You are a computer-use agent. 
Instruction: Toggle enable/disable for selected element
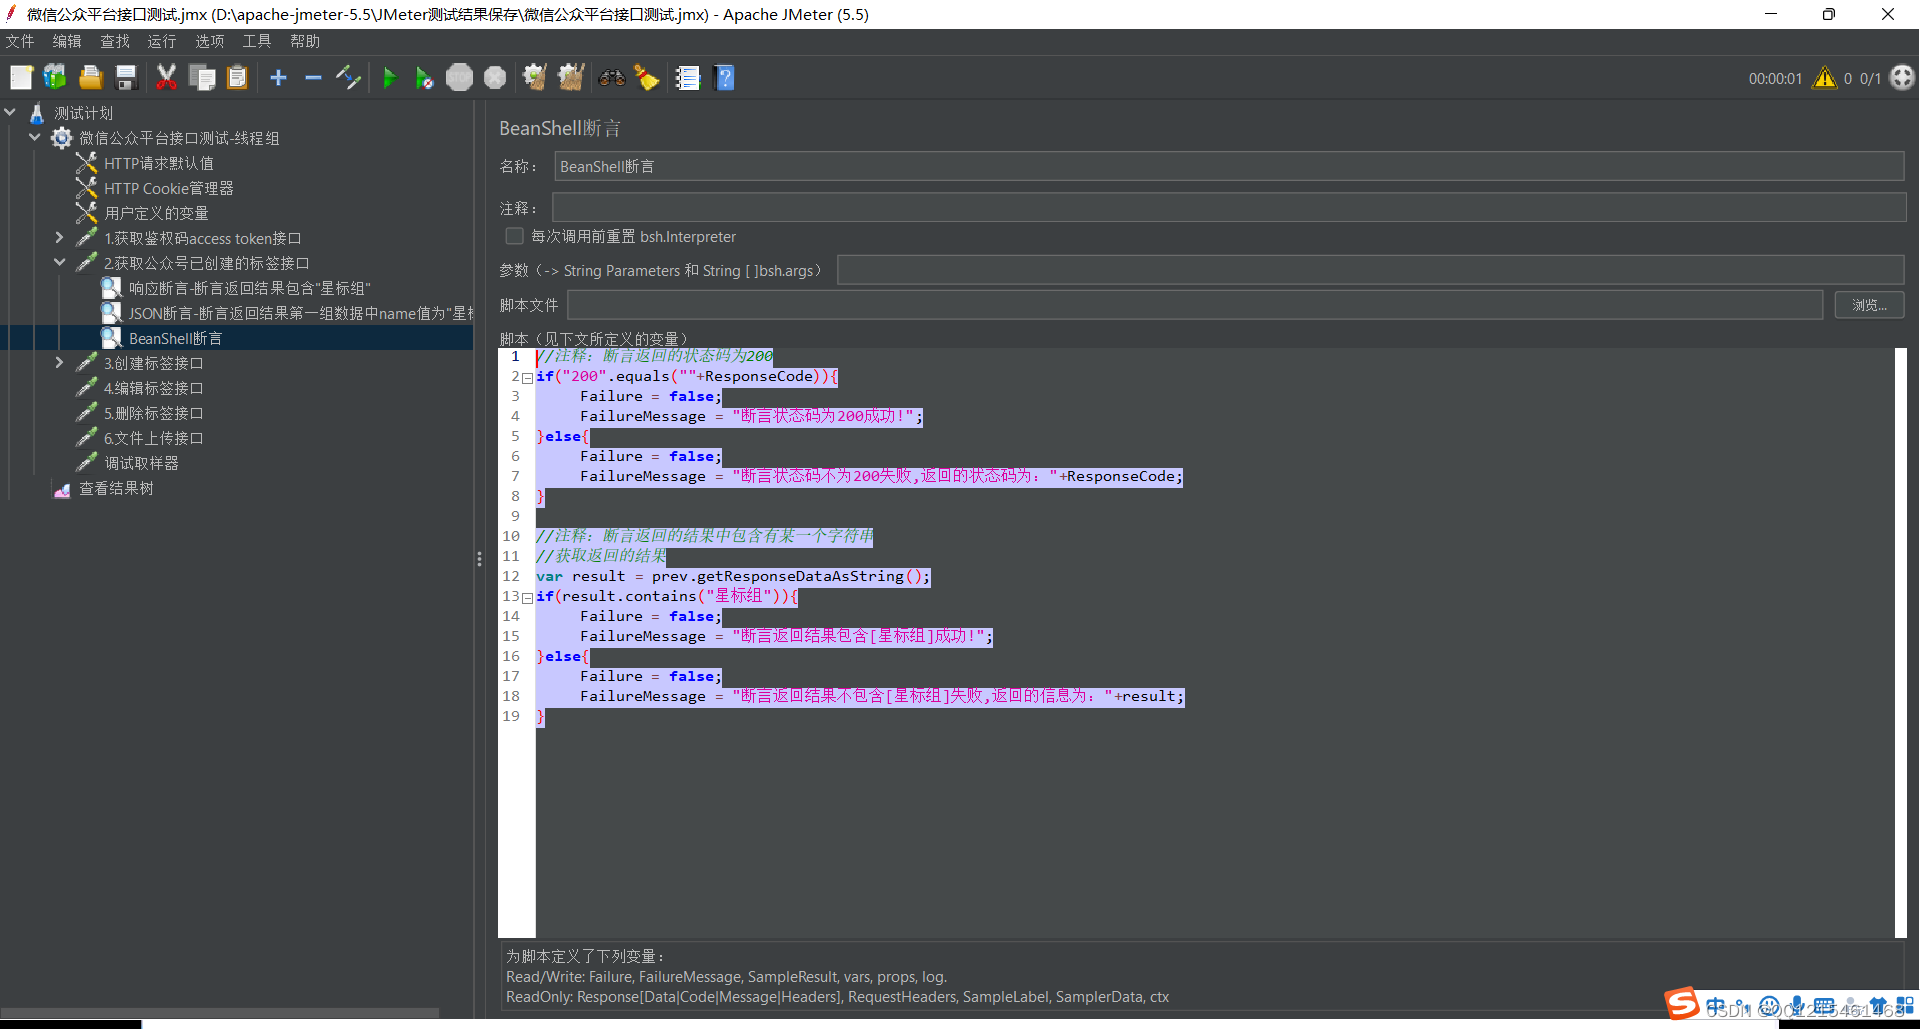pyautogui.click(x=348, y=78)
